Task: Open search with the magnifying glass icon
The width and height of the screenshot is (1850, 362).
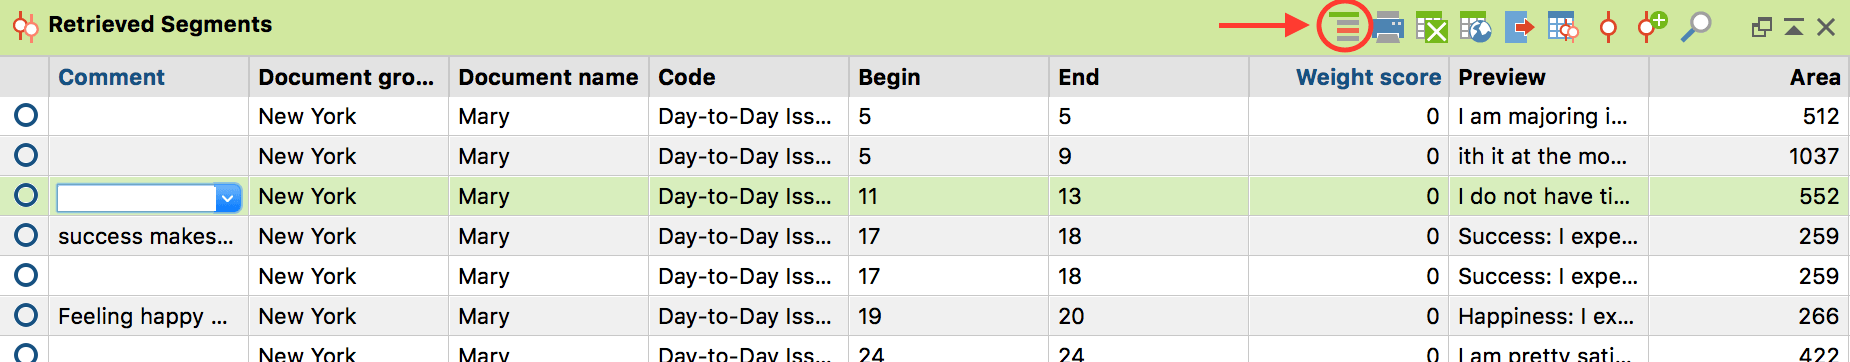Action: 1696,27
